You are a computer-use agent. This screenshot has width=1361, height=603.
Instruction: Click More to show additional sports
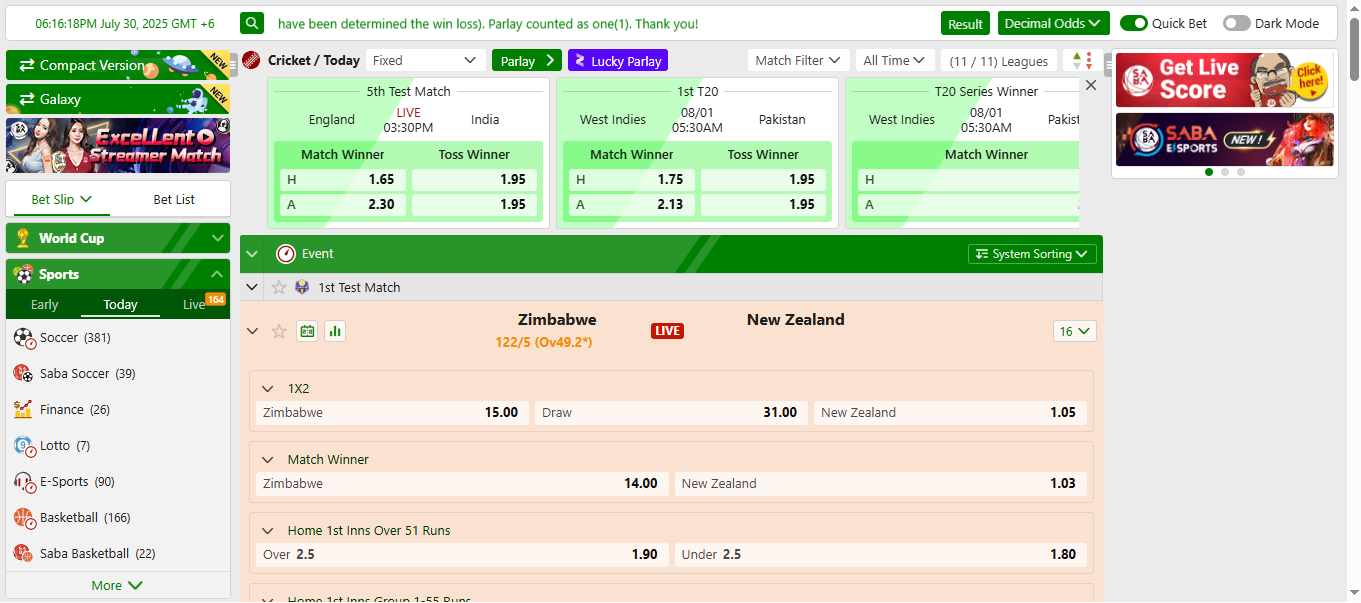(117, 585)
